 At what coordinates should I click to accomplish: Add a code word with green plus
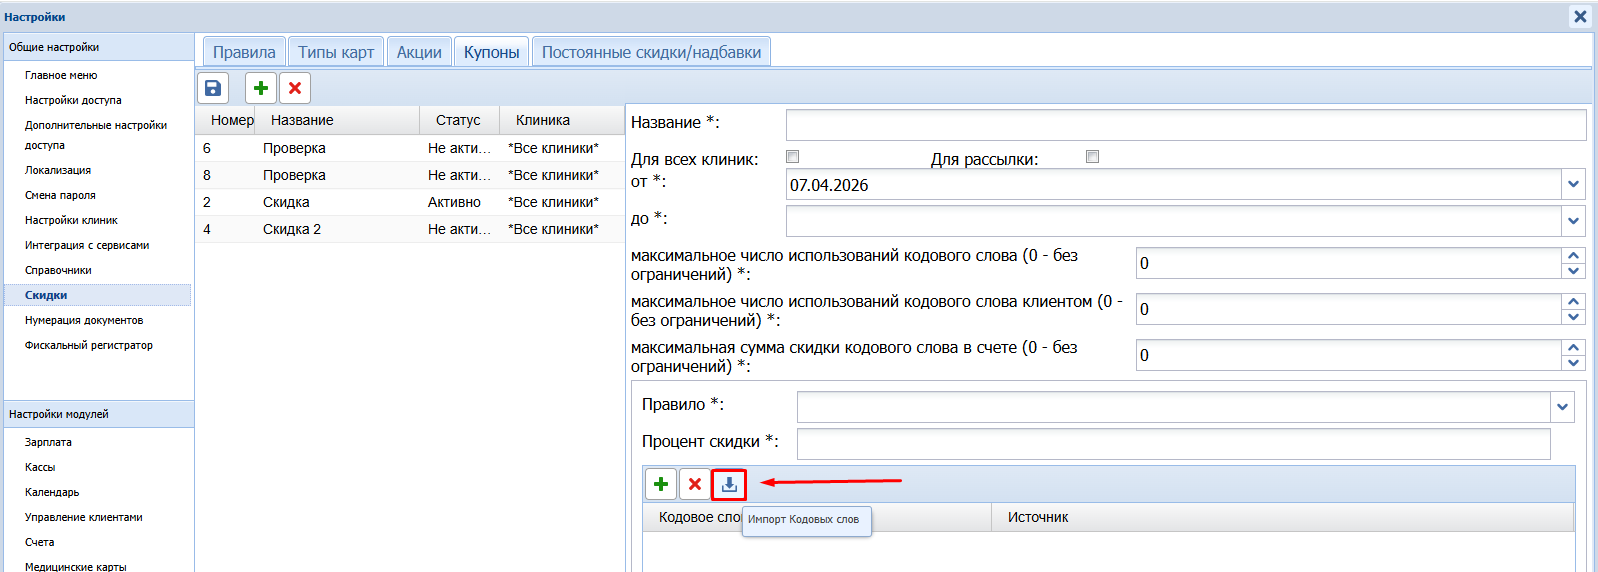tap(661, 485)
